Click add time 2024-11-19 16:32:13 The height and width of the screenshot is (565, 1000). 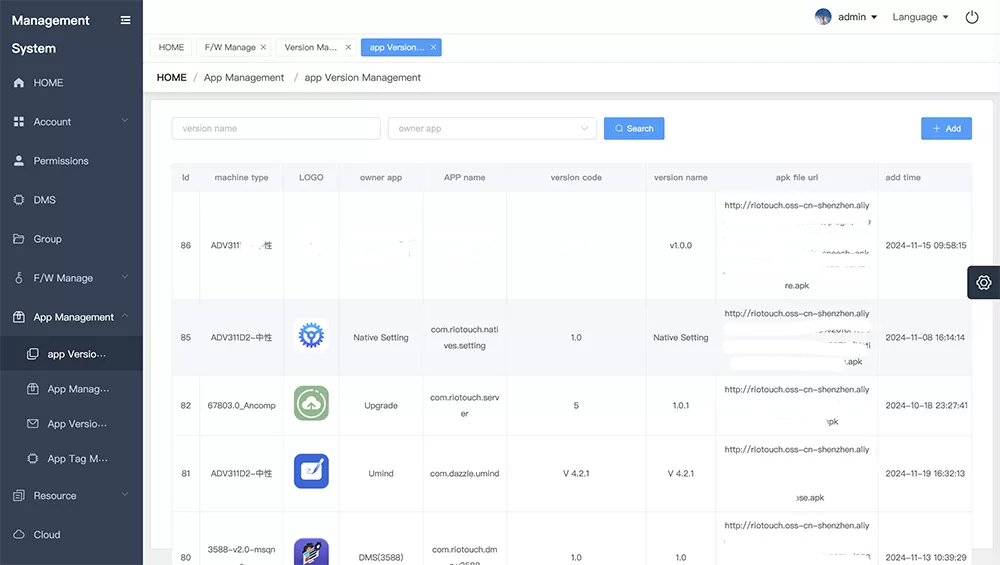coord(925,473)
